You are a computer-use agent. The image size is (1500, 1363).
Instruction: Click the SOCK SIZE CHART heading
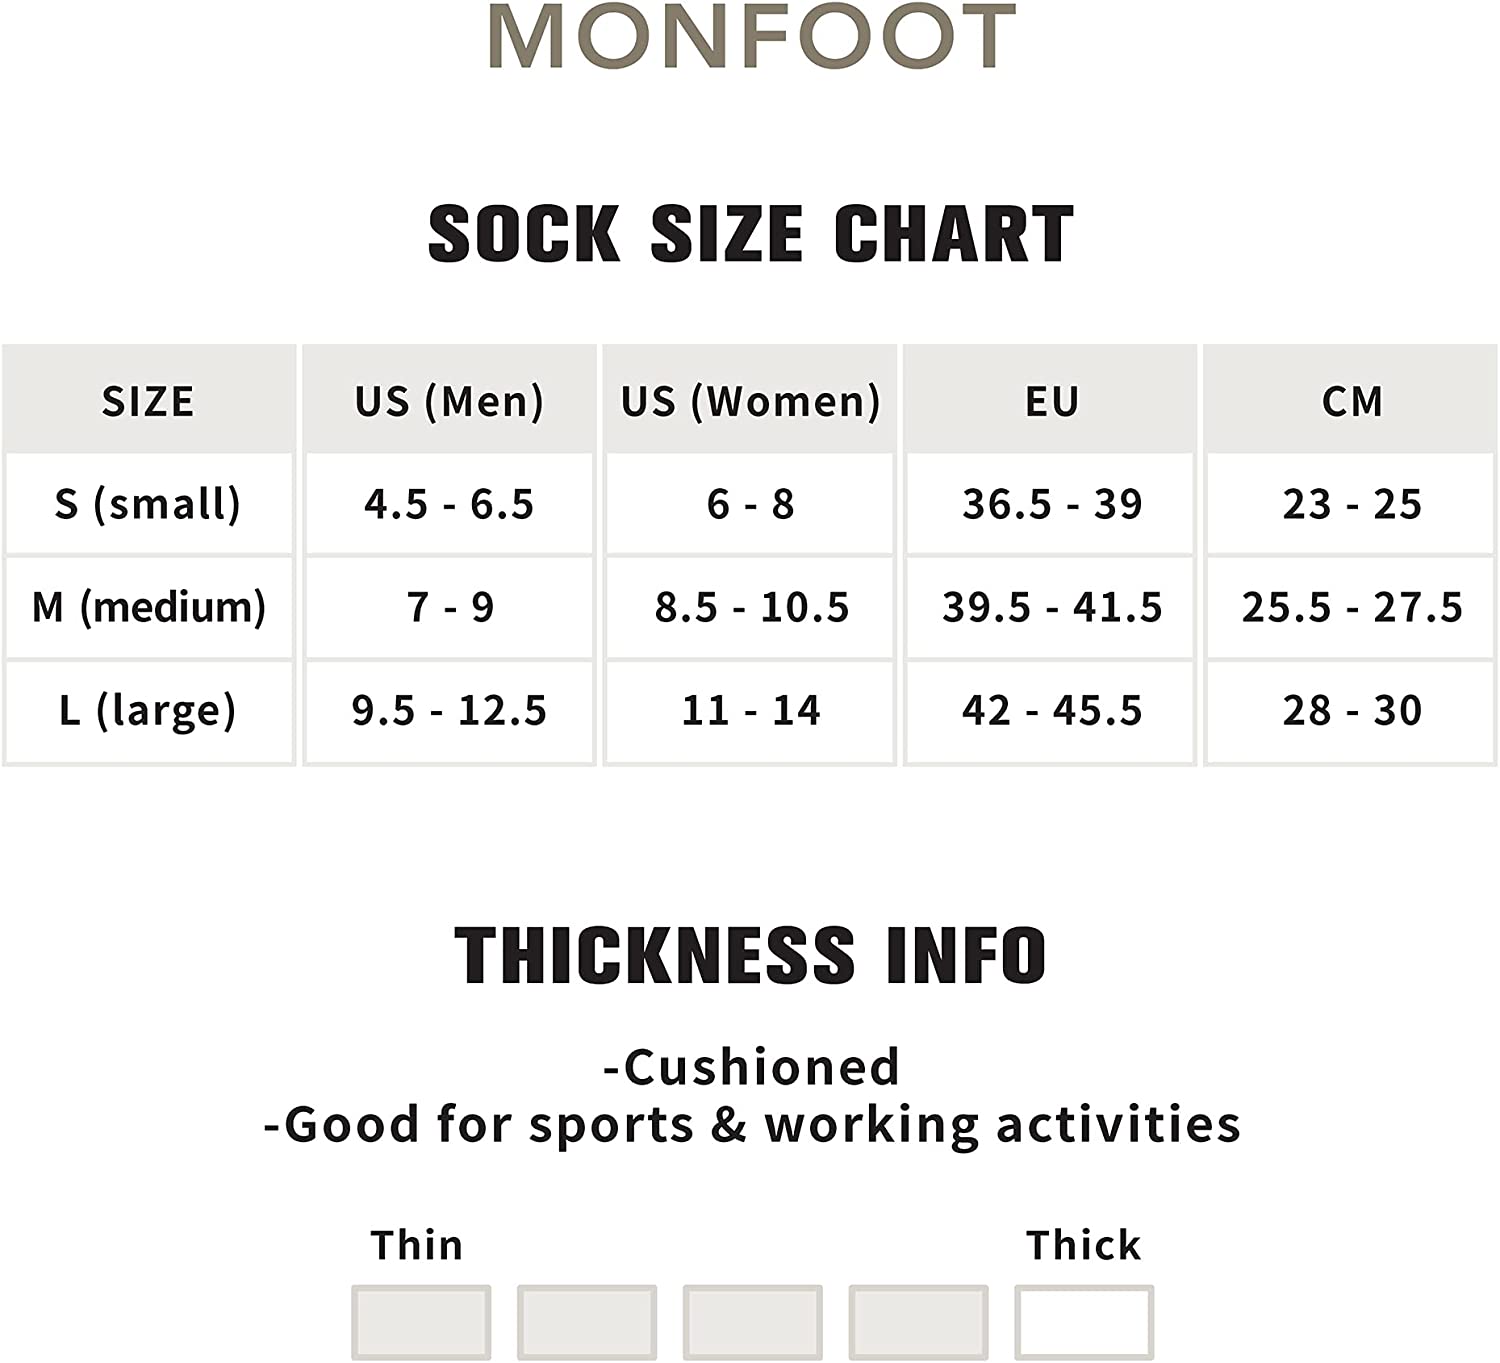(750, 234)
